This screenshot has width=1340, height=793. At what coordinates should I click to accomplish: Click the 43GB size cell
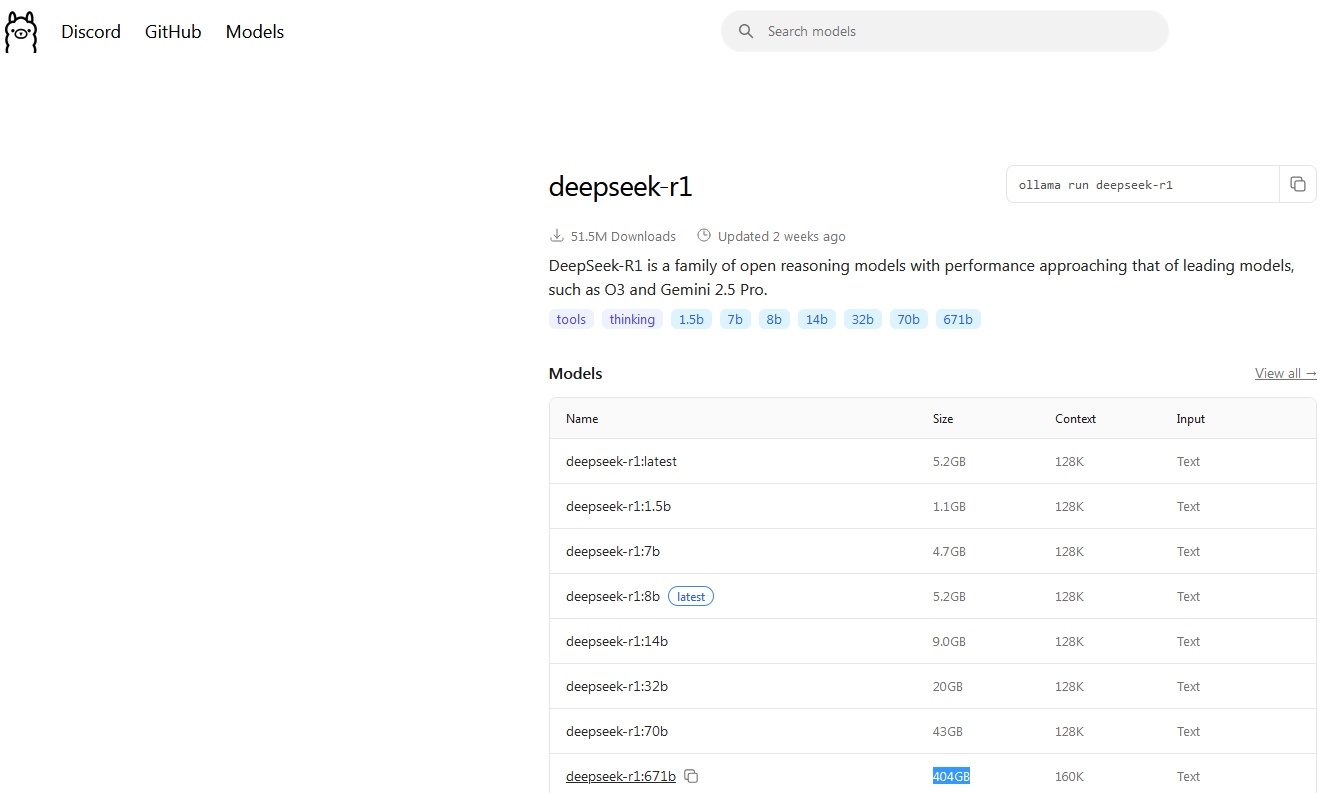pos(948,731)
